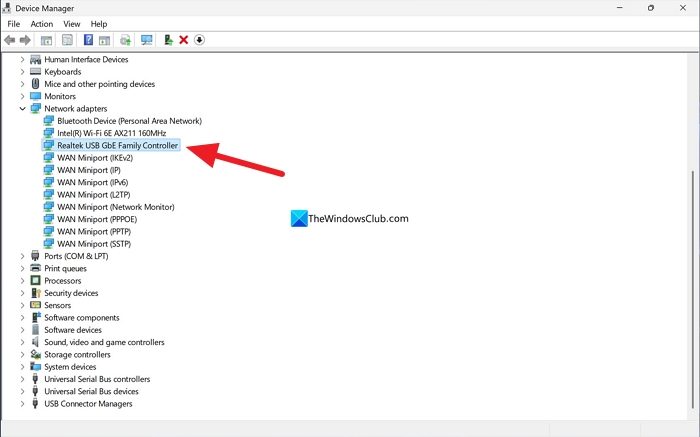The image size is (700, 437).
Task: Expand the Software devices node
Action: tap(22, 330)
